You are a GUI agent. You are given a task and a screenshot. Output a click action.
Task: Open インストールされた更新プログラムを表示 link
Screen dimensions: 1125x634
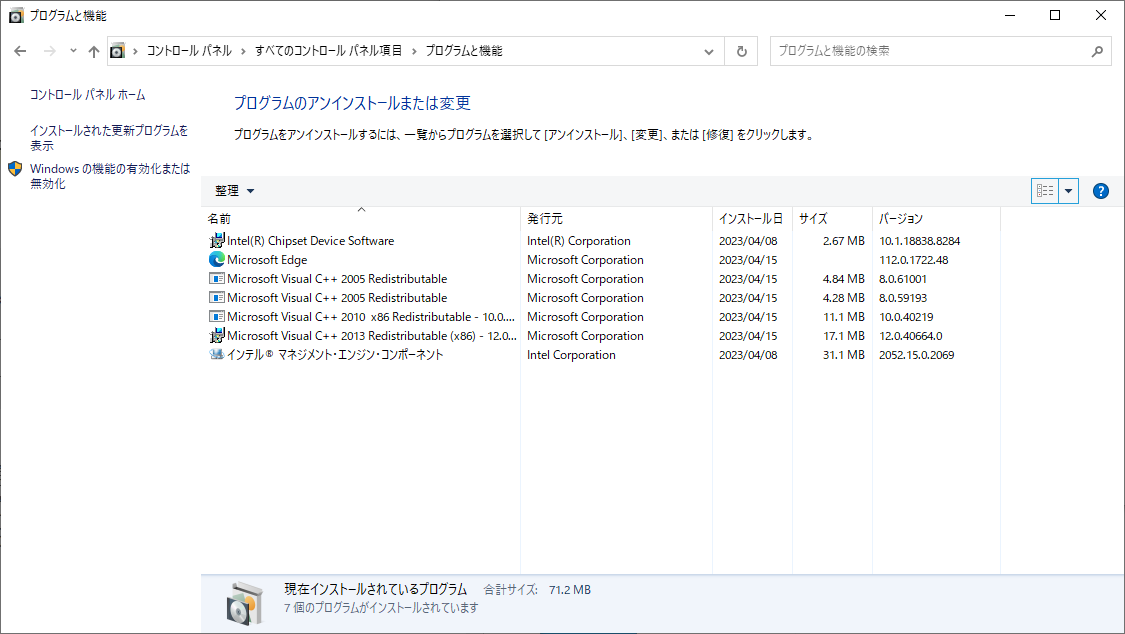tap(109, 138)
